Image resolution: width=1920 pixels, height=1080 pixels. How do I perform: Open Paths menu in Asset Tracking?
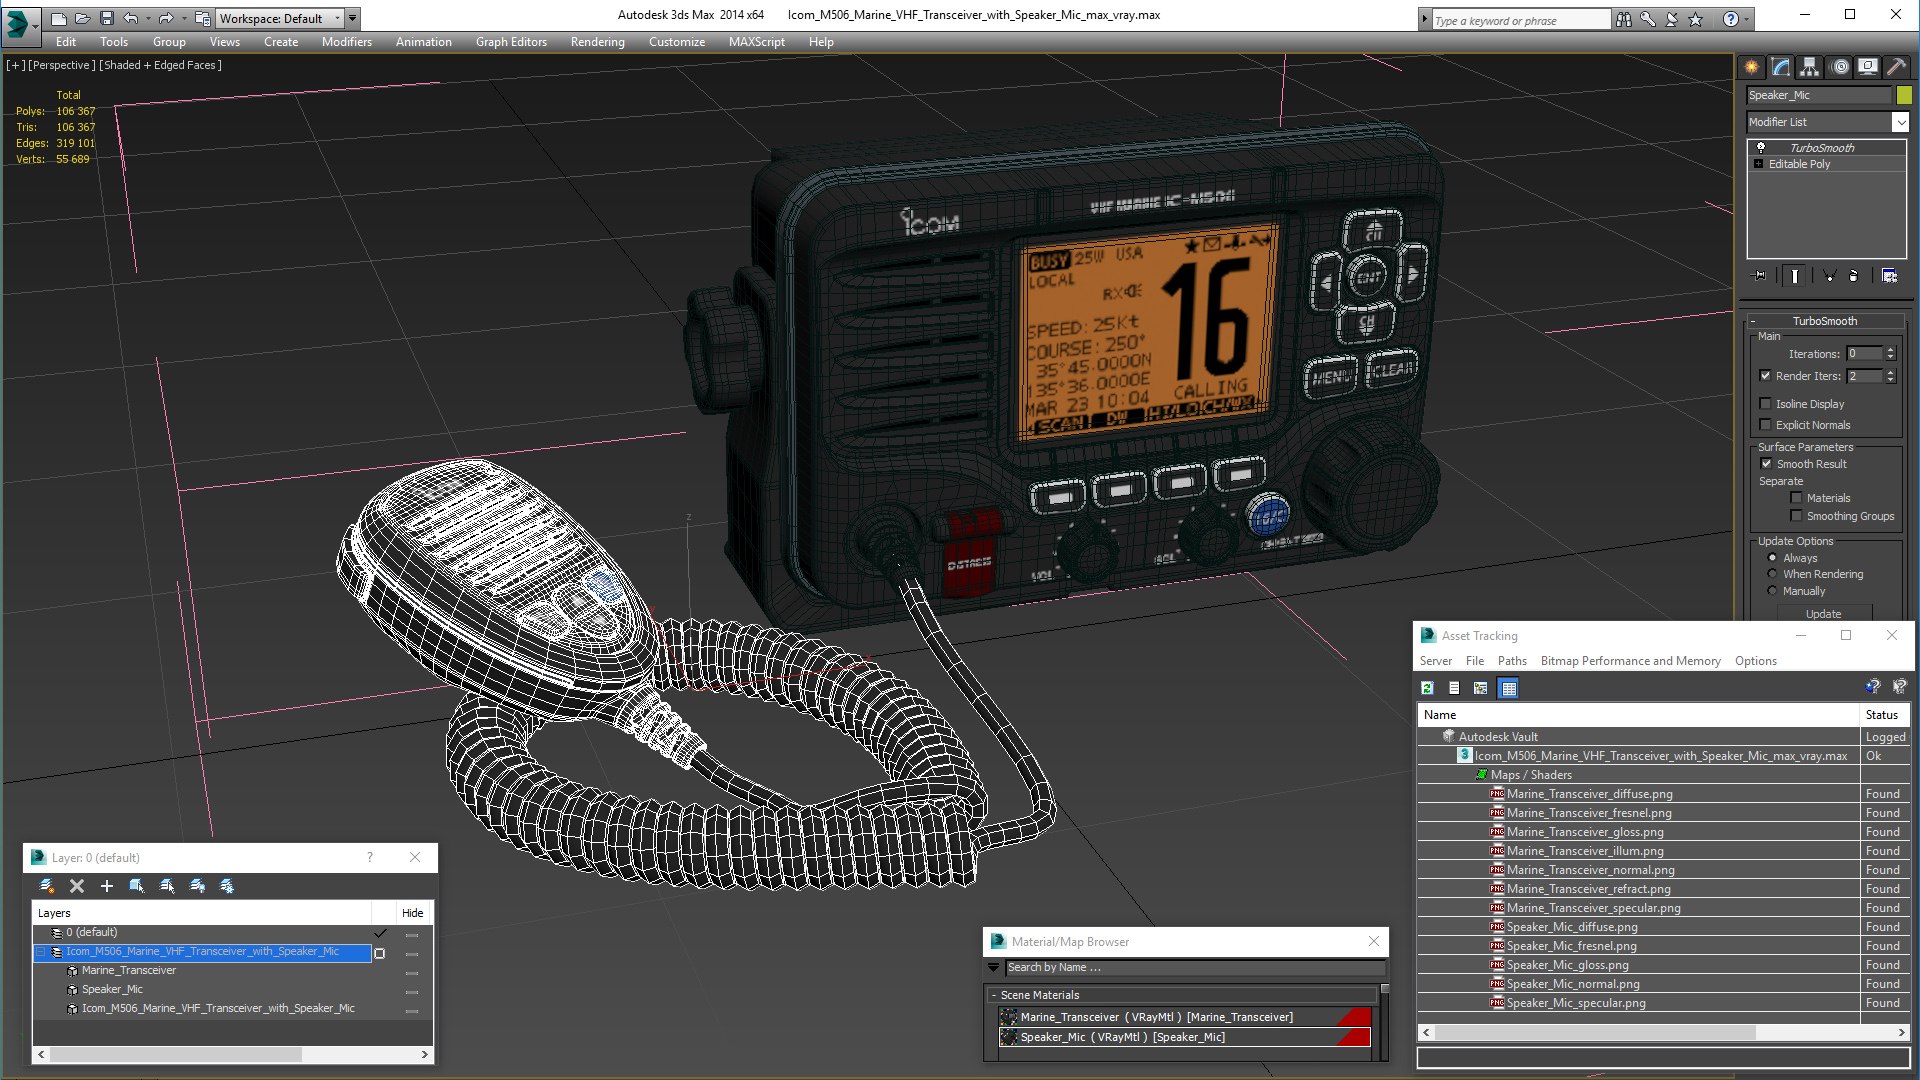point(1512,661)
